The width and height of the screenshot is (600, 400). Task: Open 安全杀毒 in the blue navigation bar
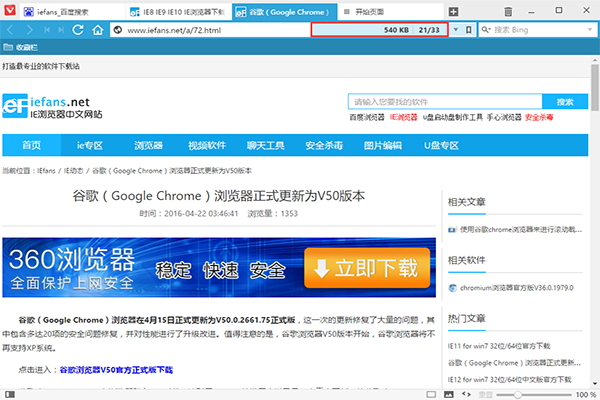click(324, 145)
